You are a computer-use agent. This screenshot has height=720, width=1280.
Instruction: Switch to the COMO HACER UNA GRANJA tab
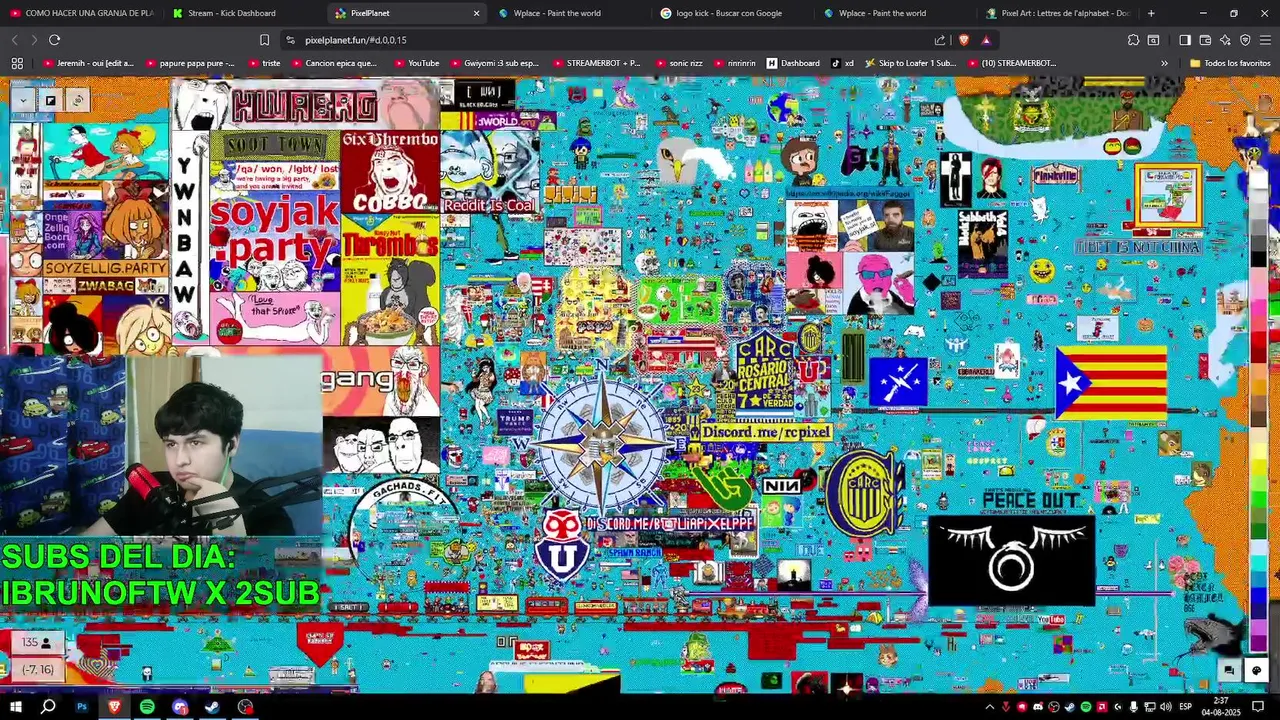coord(82,13)
